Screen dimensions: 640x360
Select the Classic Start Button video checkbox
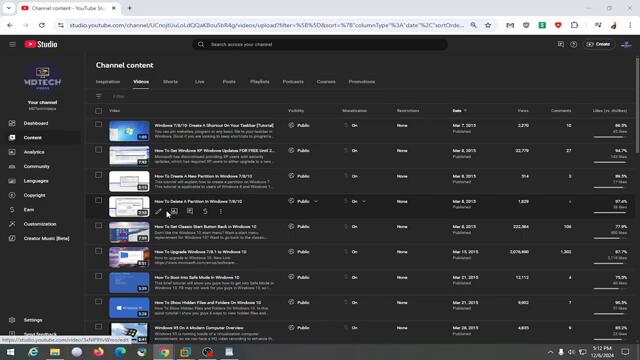99,226
